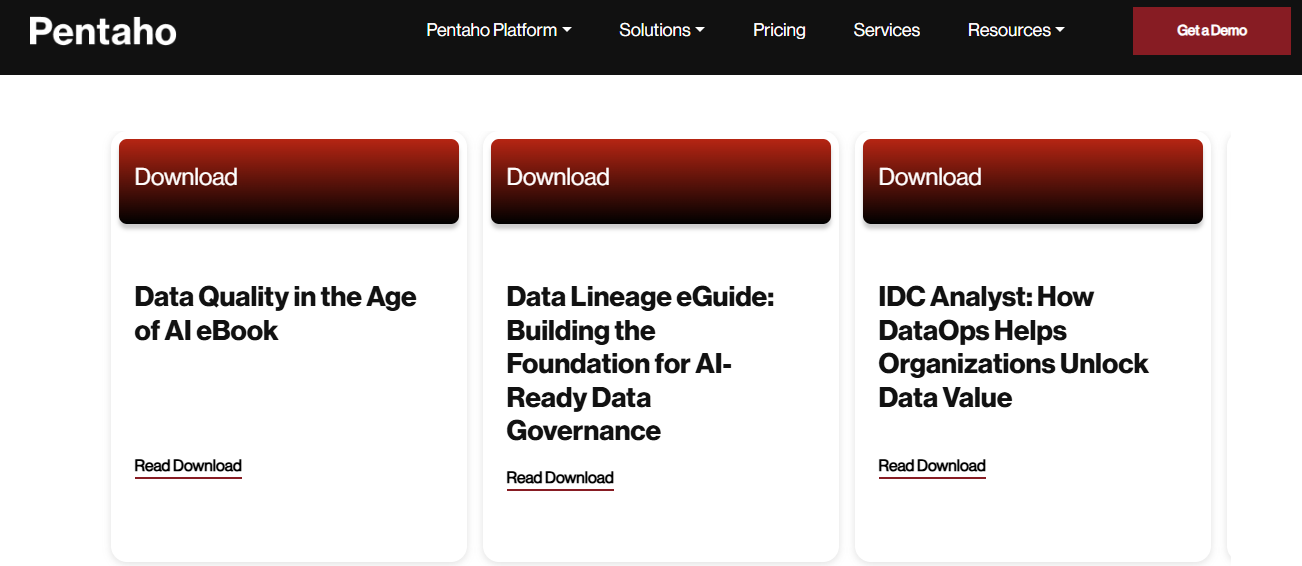
Task: Click the Pentaho logo
Action: pos(103,31)
